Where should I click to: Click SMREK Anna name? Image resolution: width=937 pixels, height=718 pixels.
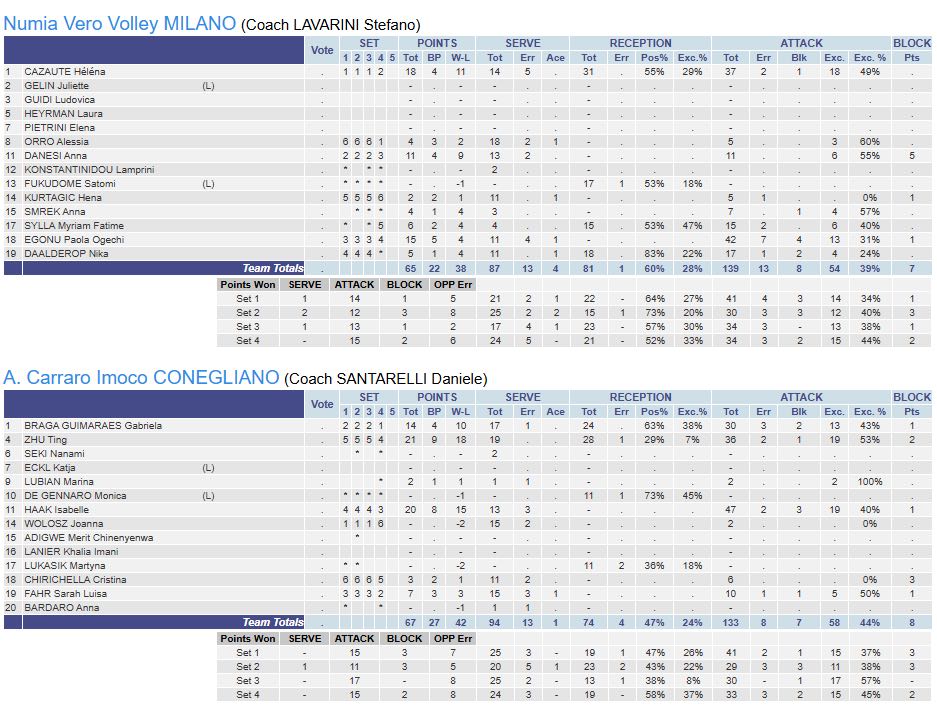pyautogui.click(x=54, y=212)
